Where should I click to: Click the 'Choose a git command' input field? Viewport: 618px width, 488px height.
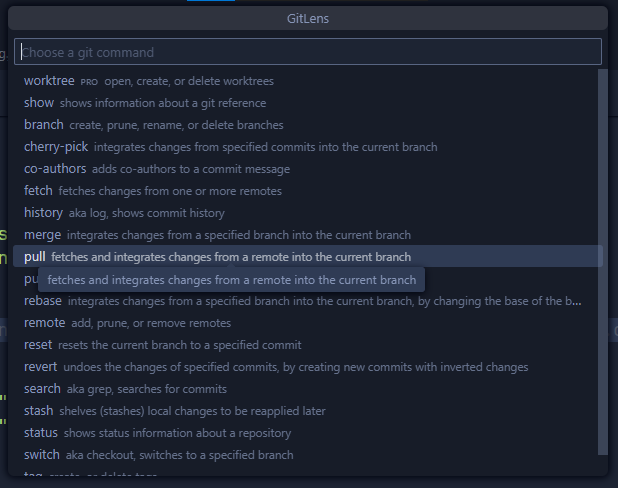(x=308, y=52)
